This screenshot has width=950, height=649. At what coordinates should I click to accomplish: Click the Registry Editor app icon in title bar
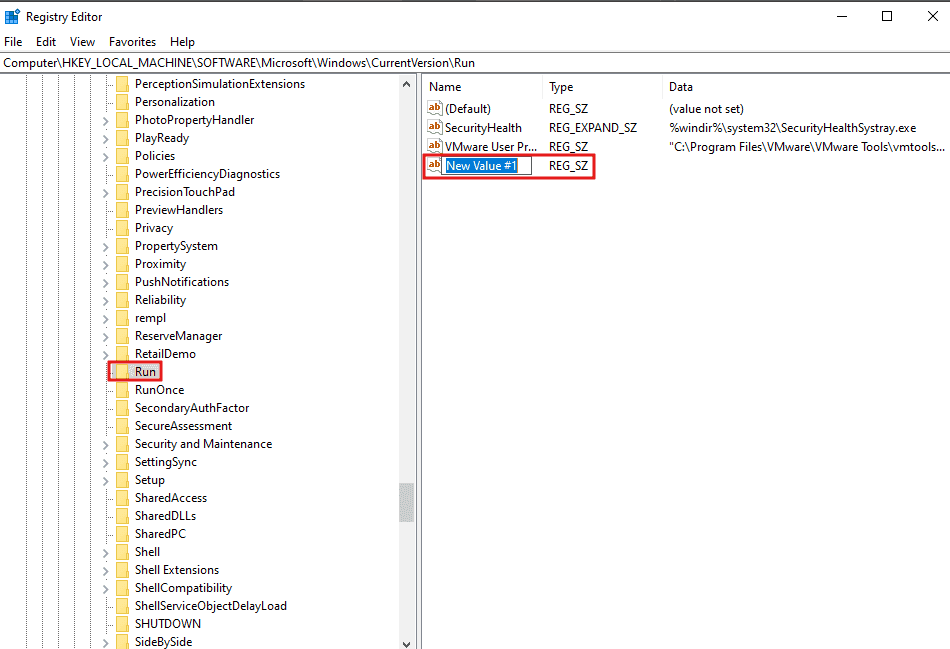(12, 17)
